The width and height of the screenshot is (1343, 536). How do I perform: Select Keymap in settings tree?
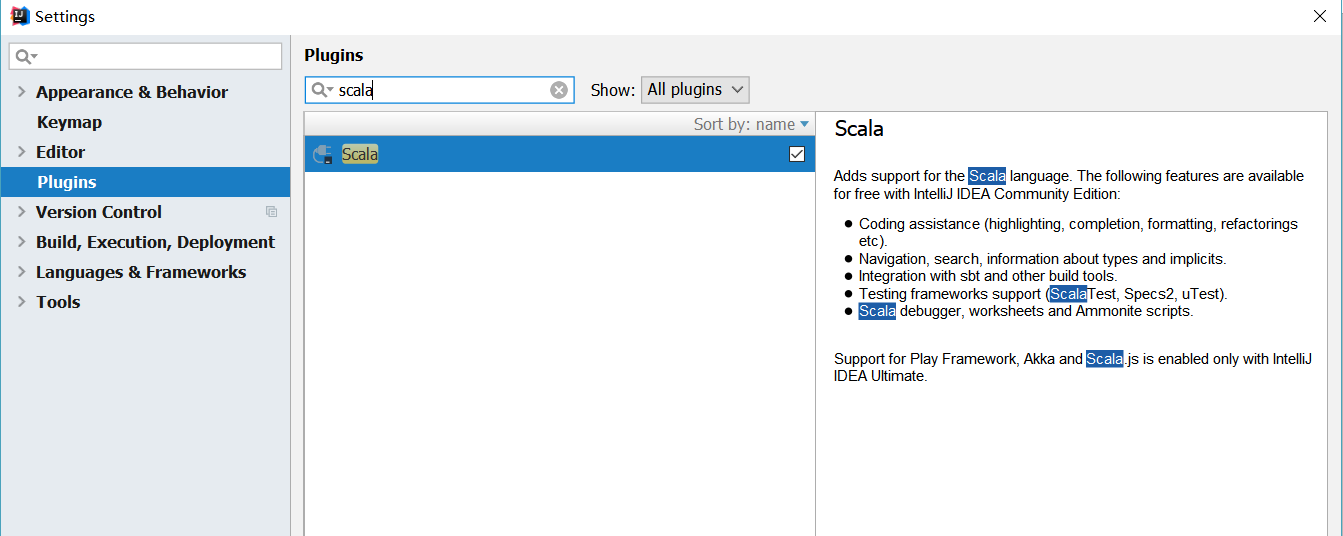[69, 122]
